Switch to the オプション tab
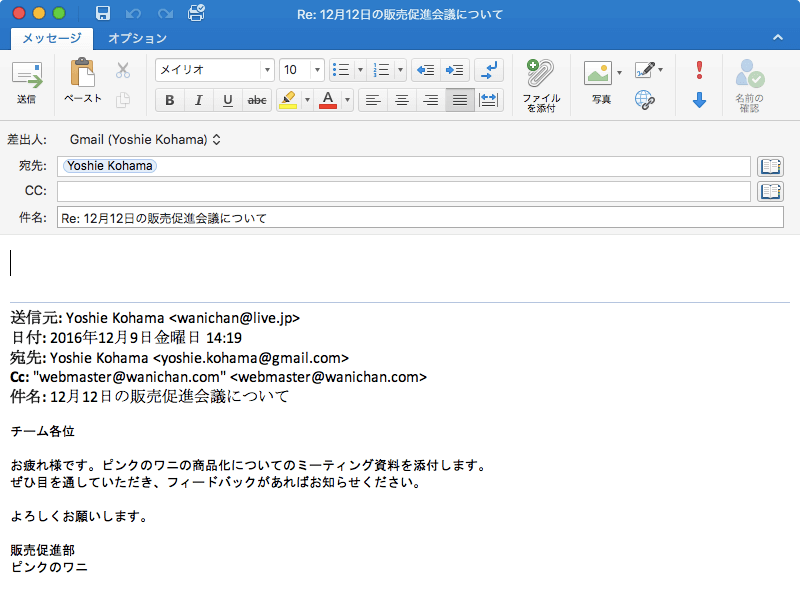800x600 pixels. (x=137, y=38)
